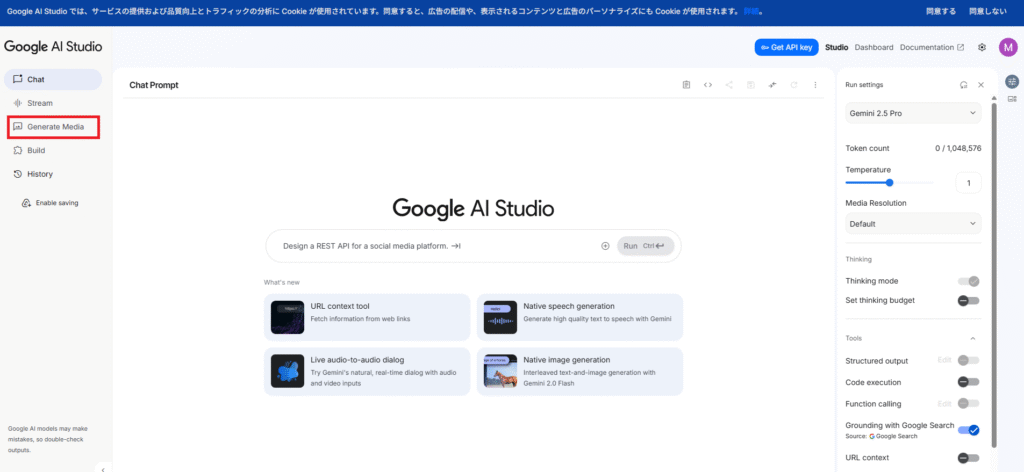Open Generate Media section
Image resolution: width=1024 pixels, height=472 pixels.
(x=53, y=127)
